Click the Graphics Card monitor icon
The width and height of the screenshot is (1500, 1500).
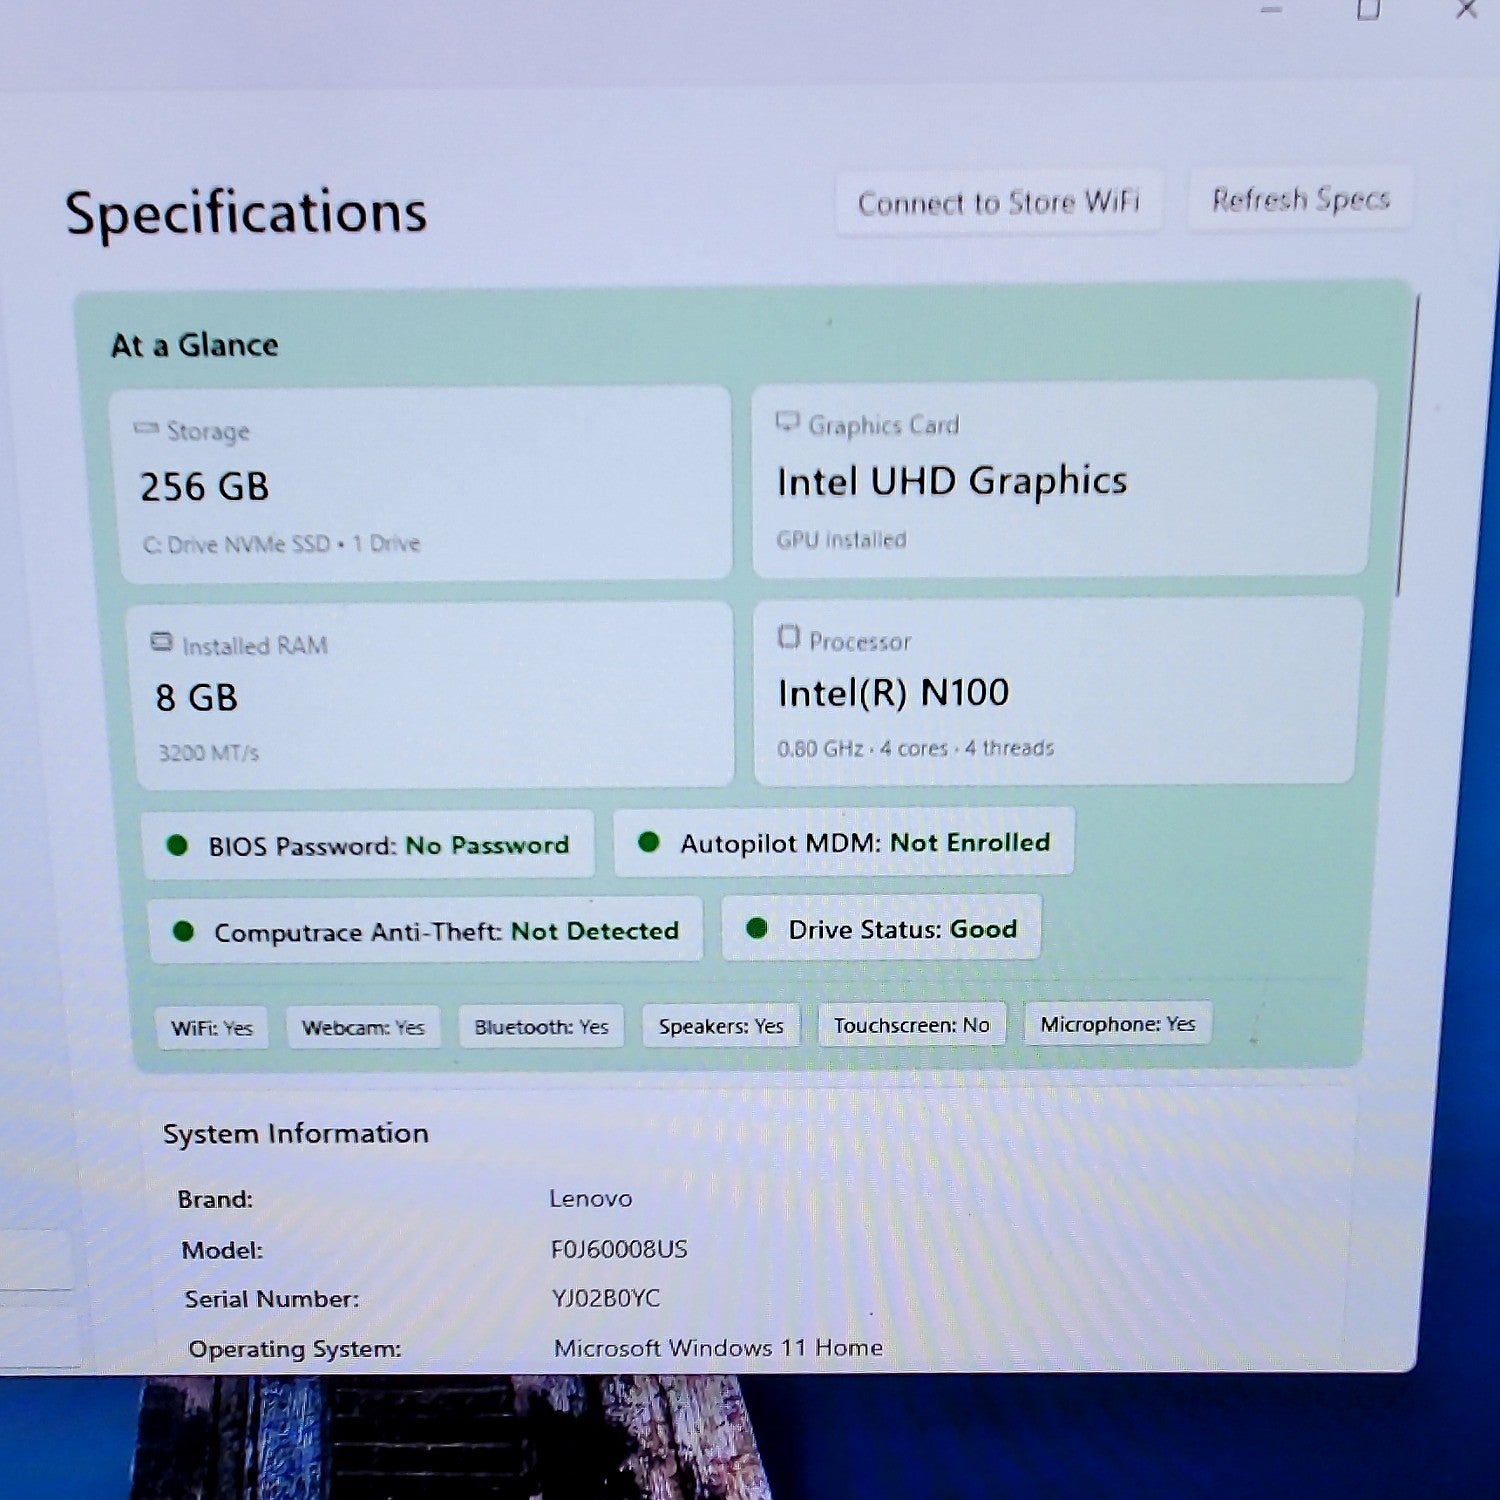[x=788, y=422]
